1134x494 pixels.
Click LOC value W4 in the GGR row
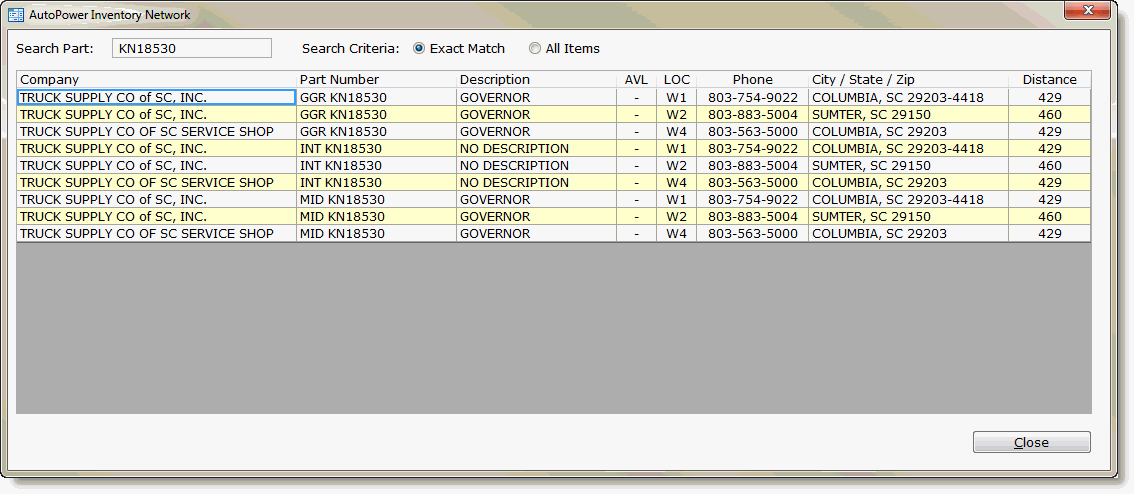tap(676, 132)
